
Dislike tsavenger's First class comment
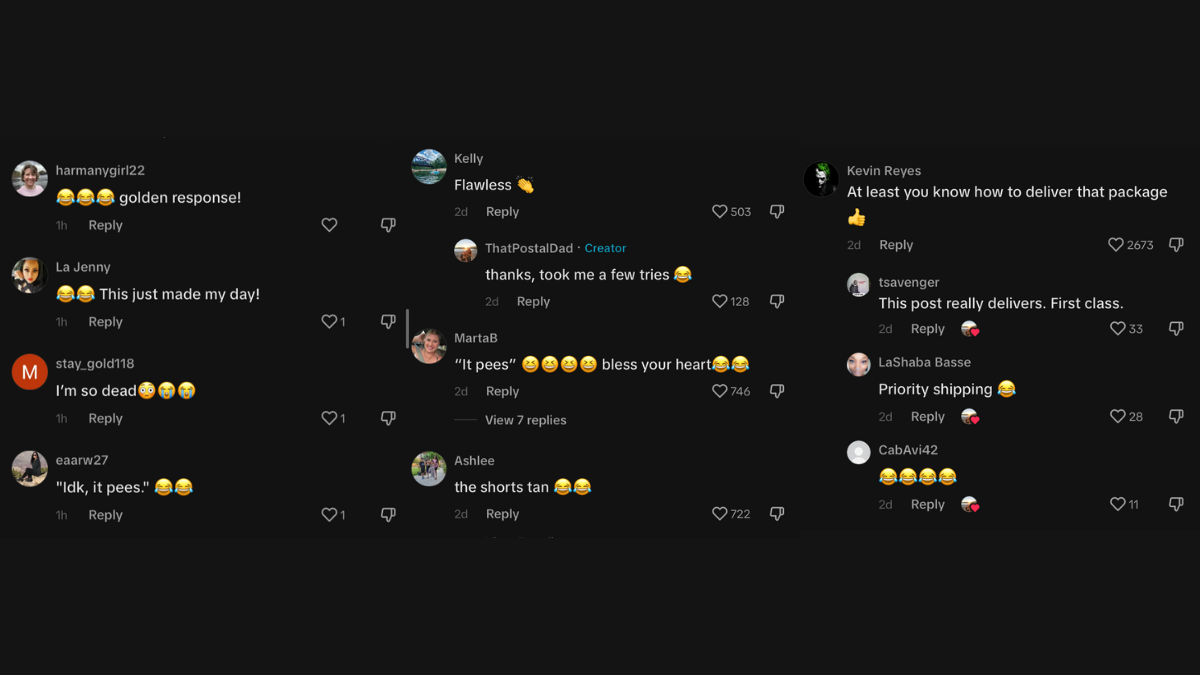1176,329
